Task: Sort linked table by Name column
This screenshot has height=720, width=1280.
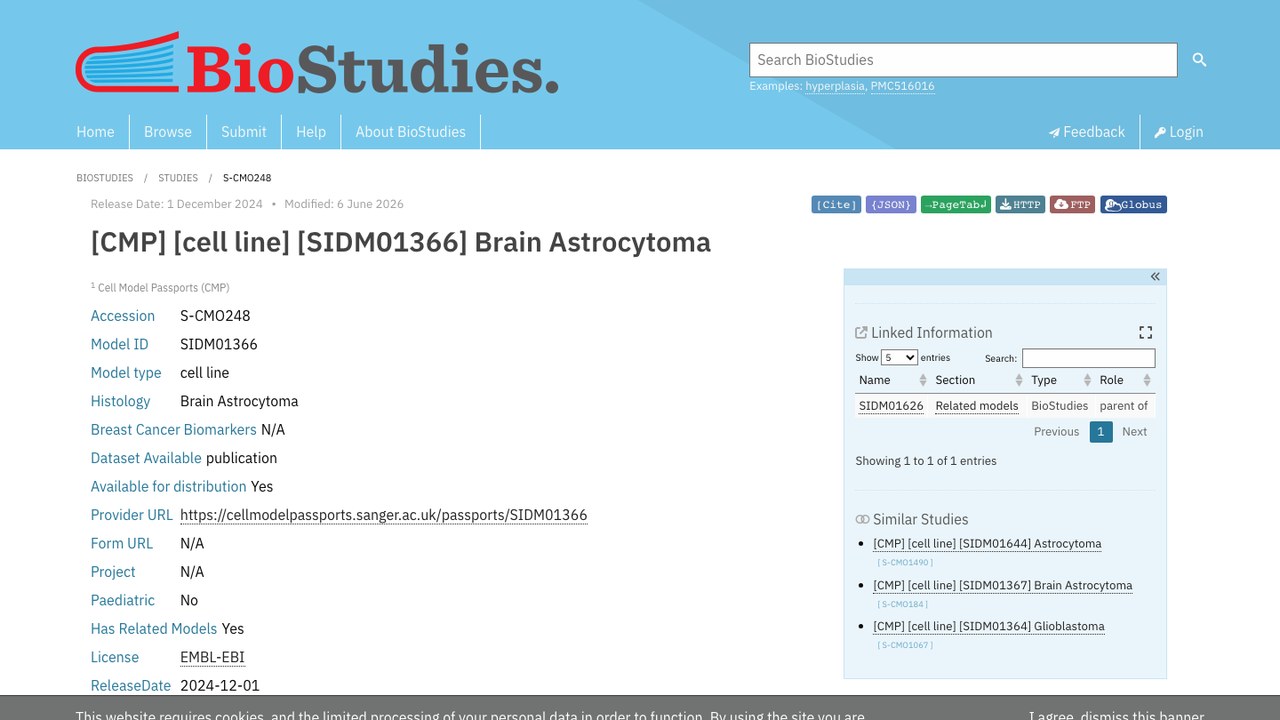Action: (892, 380)
